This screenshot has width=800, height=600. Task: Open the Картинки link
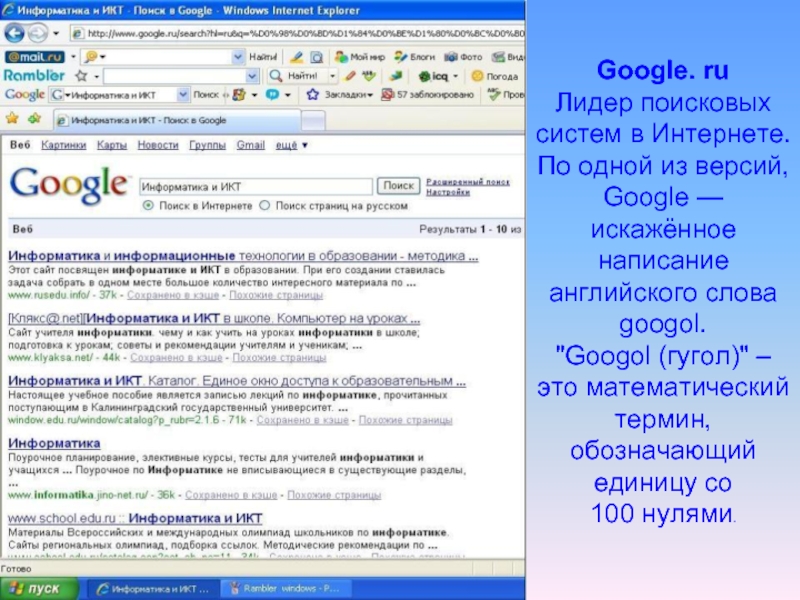64,145
